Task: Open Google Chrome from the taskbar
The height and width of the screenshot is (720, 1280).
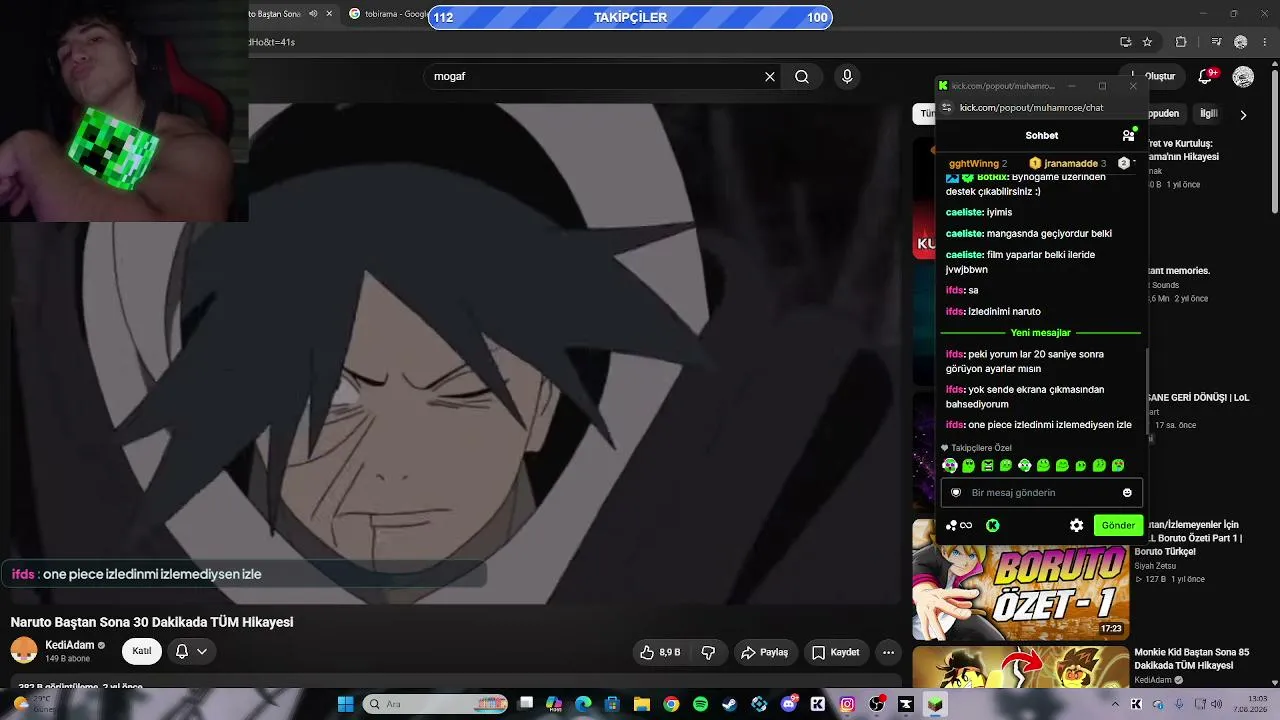Action: click(671, 704)
